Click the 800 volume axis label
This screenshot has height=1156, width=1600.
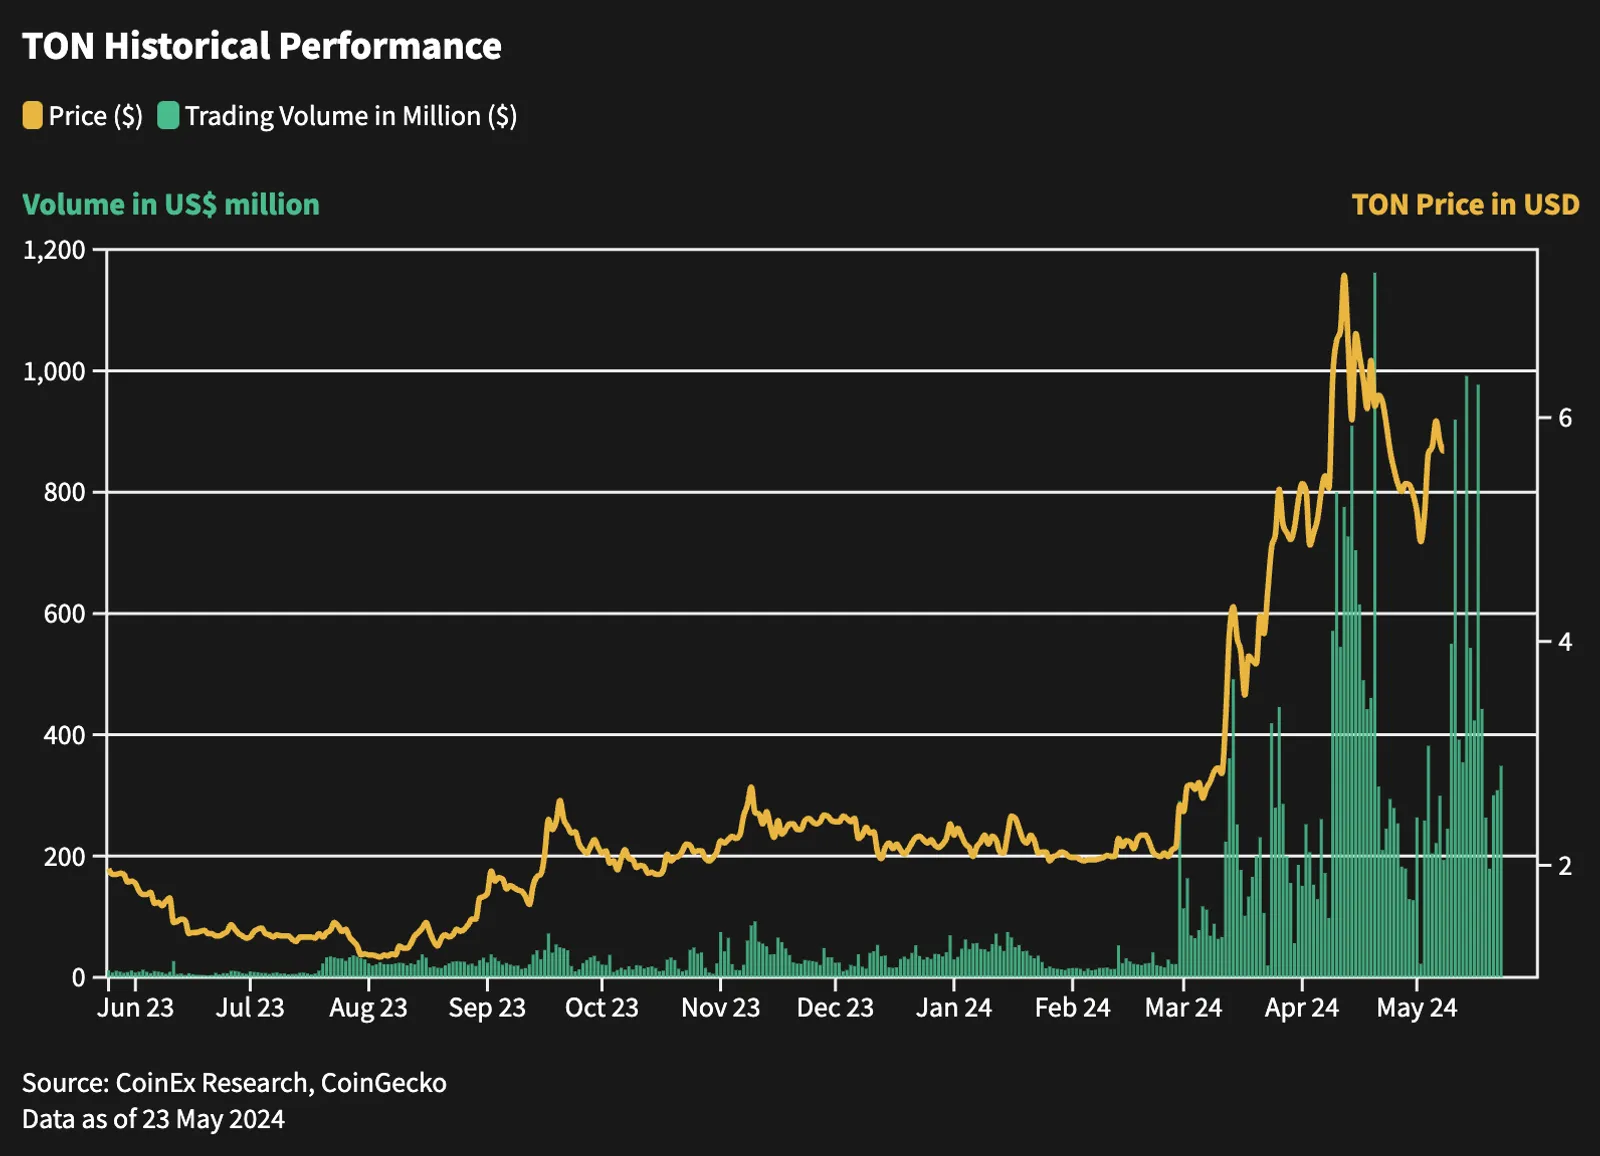click(x=65, y=492)
